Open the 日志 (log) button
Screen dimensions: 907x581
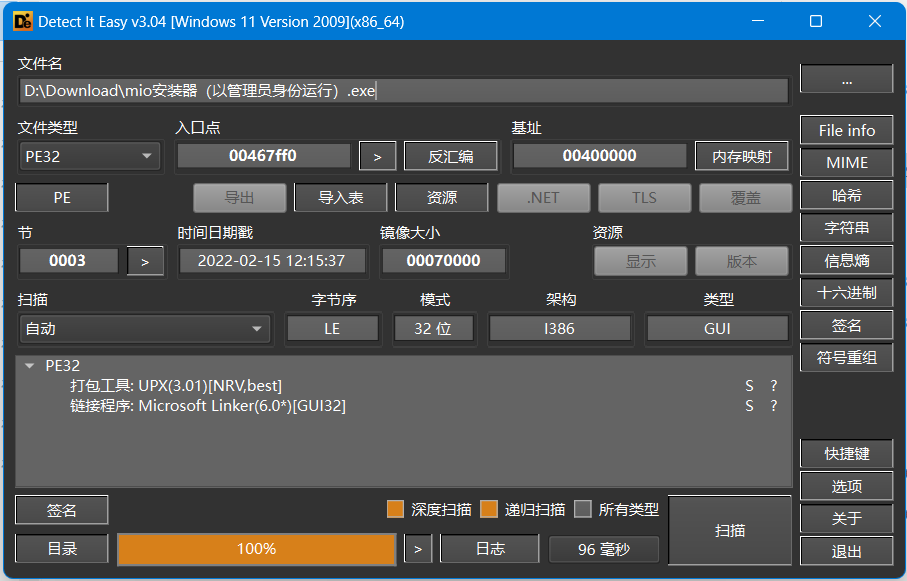pyautogui.click(x=490, y=549)
